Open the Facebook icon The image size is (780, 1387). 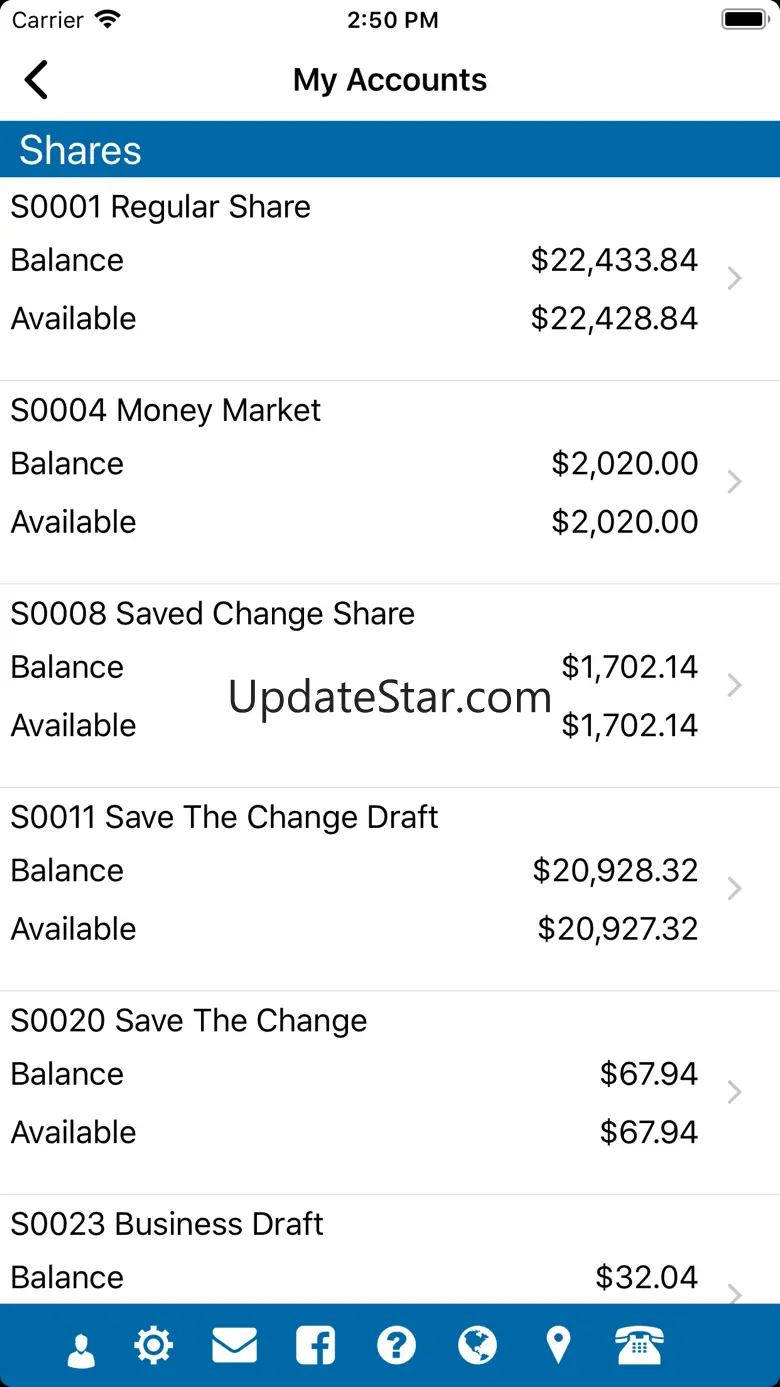coord(316,1346)
